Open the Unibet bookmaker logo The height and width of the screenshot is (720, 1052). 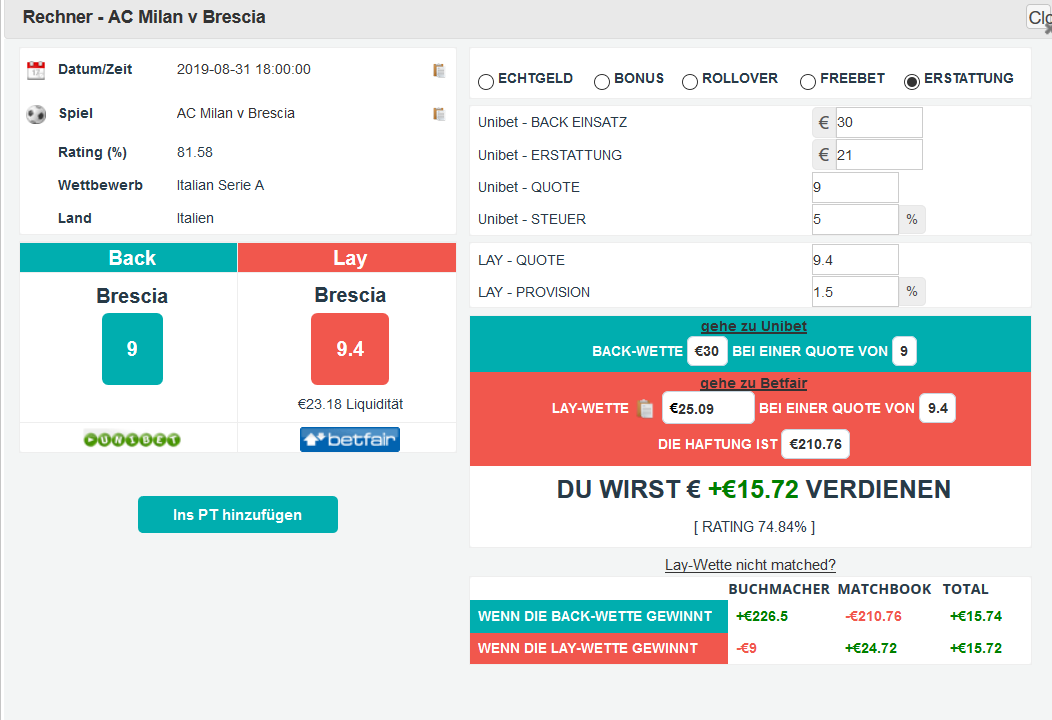[132, 440]
